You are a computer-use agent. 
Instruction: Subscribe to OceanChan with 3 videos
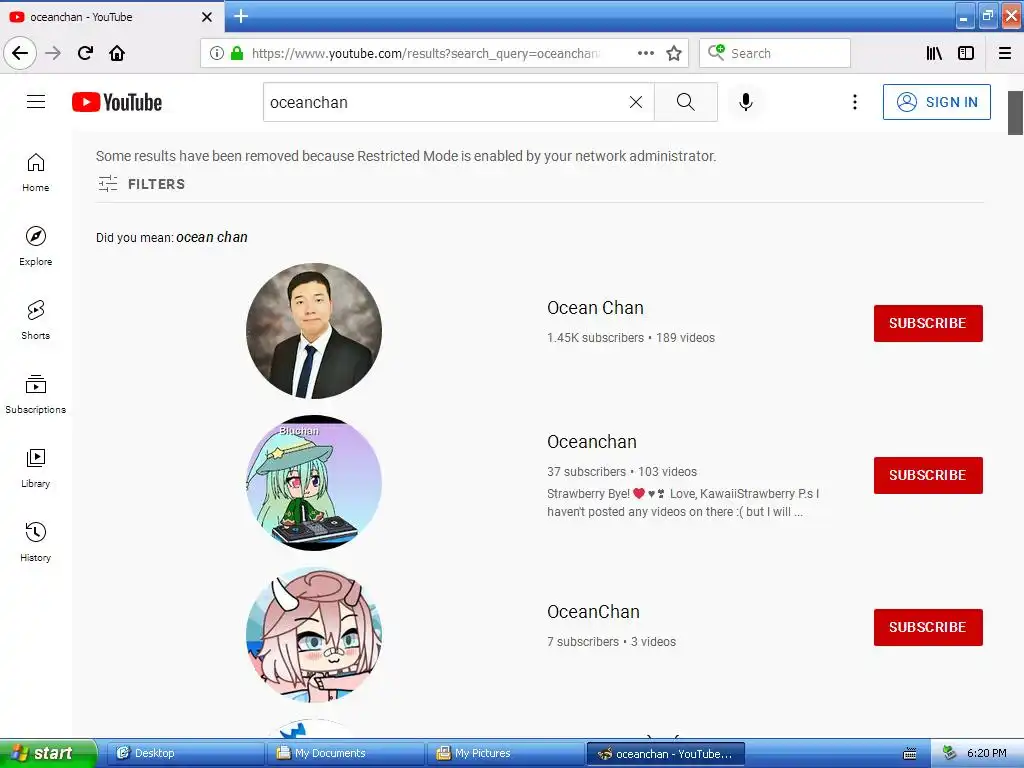coord(928,628)
